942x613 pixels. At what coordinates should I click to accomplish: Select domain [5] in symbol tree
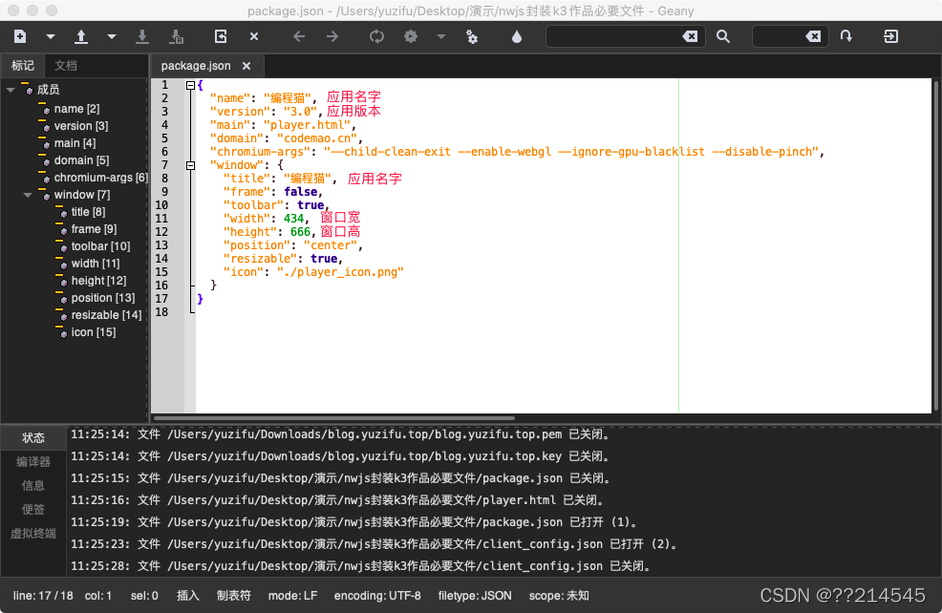coord(82,160)
